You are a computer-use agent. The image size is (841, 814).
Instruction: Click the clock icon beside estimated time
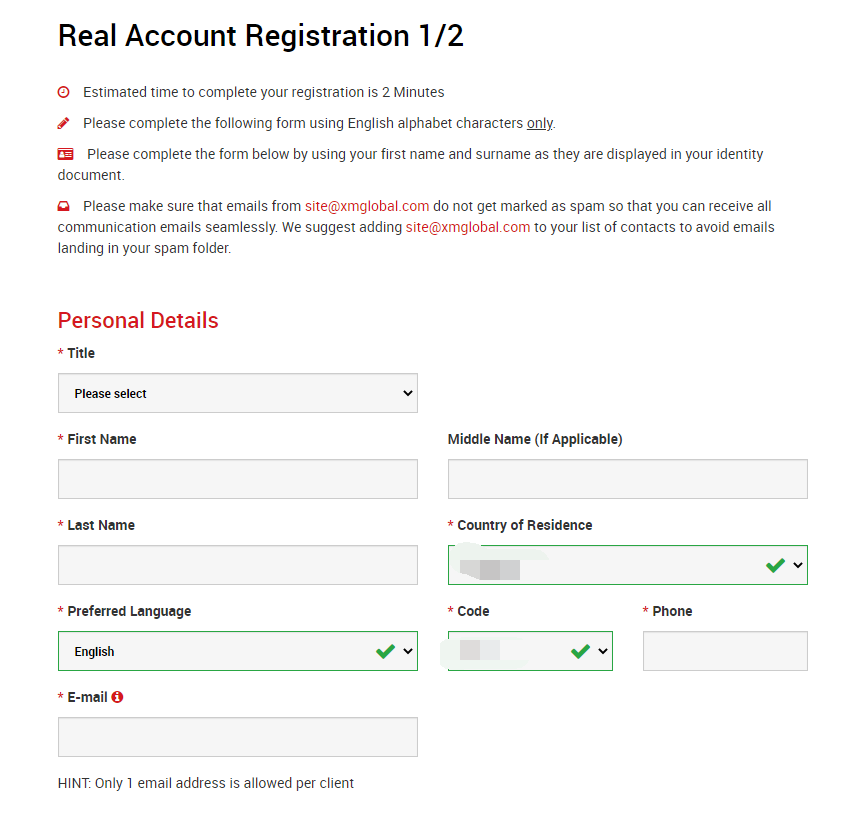[x=64, y=92]
